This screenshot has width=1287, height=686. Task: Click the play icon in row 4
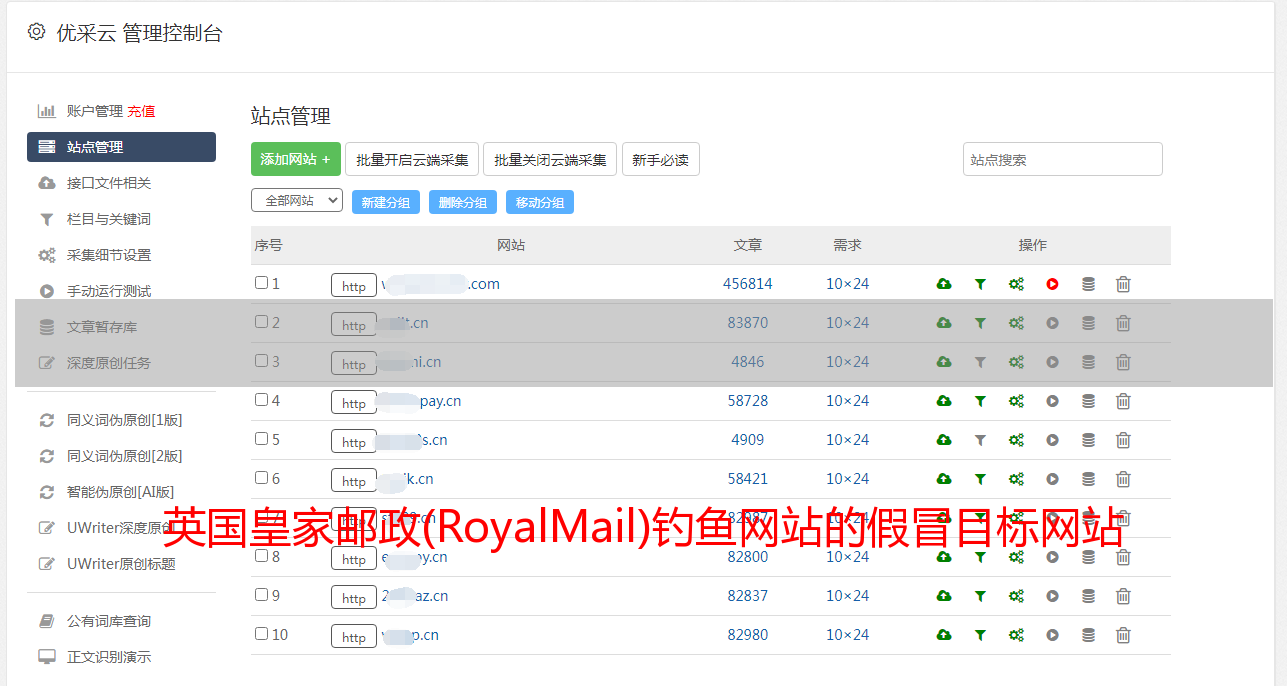(x=1052, y=401)
